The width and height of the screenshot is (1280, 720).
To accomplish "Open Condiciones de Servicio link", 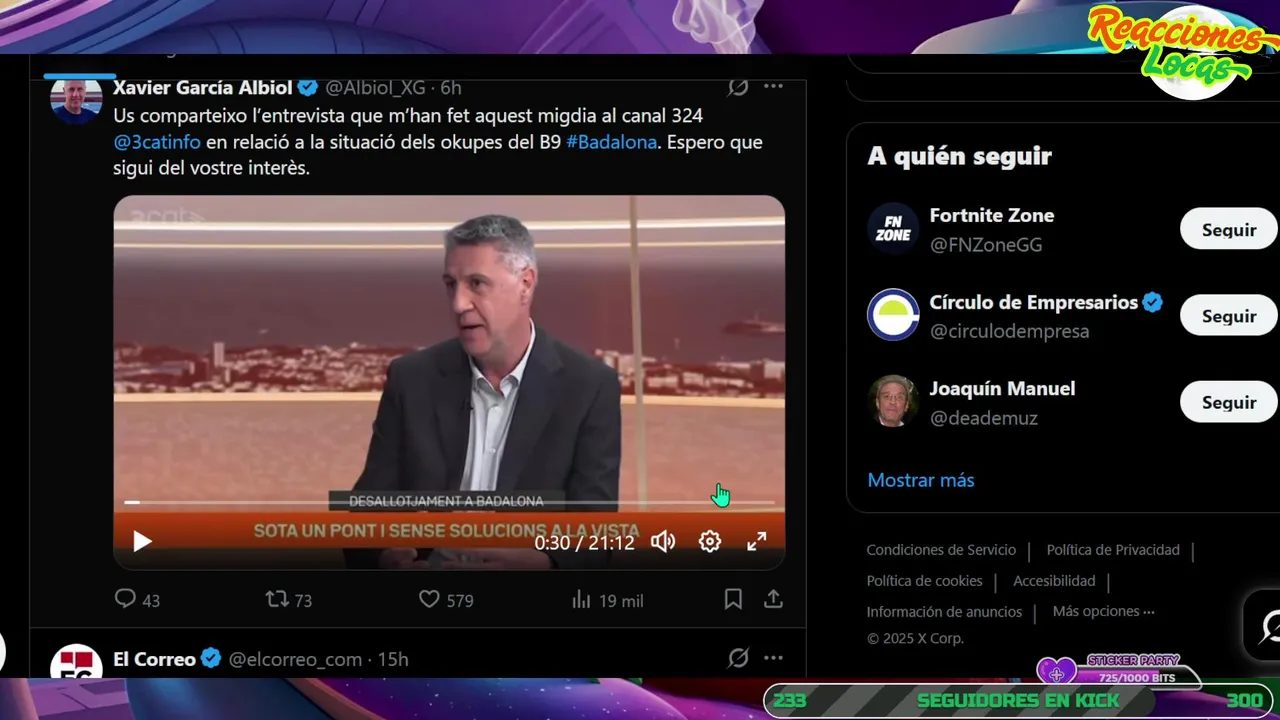I will (x=941, y=550).
